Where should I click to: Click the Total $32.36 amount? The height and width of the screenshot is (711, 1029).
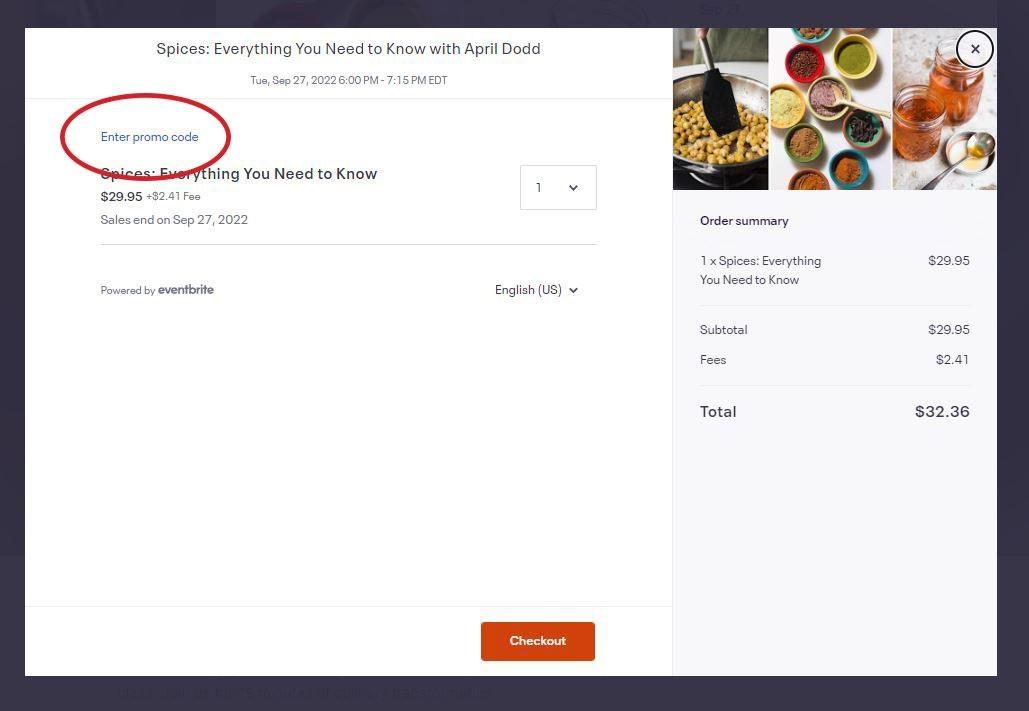[942, 412]
